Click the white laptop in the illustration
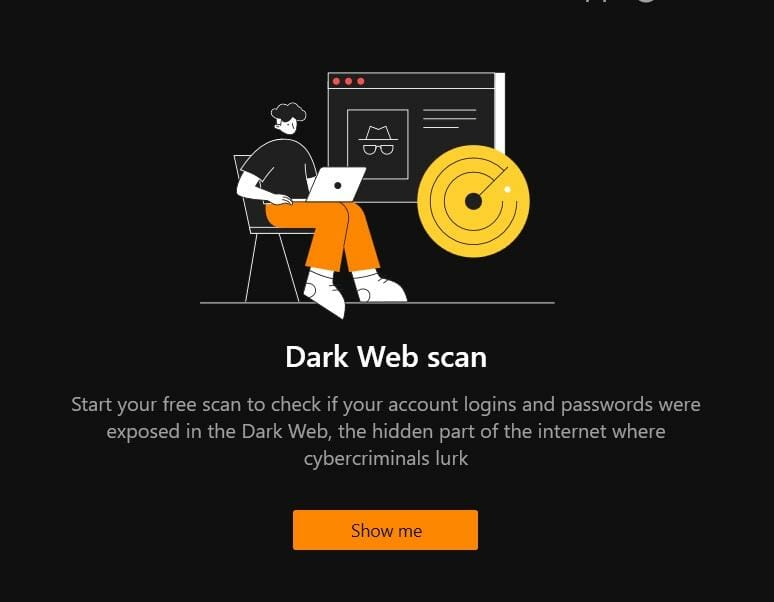The image size is (774, 602). (337, 185)
